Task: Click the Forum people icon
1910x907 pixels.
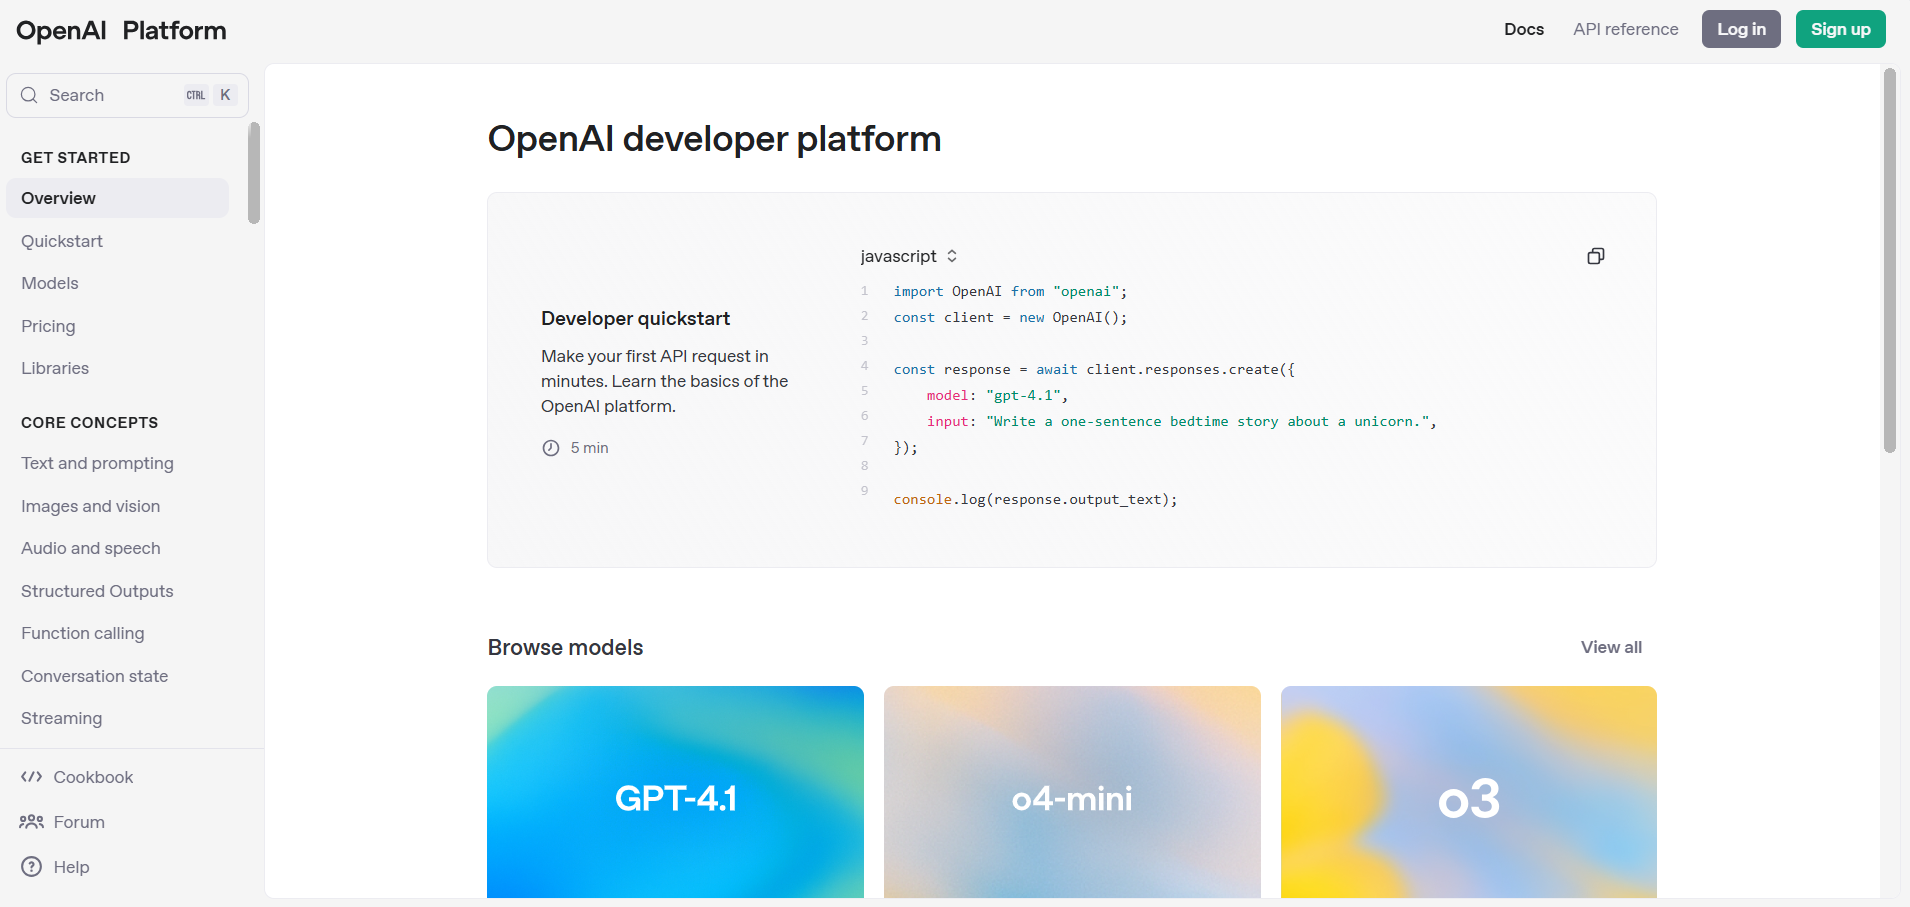Action: click(31, 822)
